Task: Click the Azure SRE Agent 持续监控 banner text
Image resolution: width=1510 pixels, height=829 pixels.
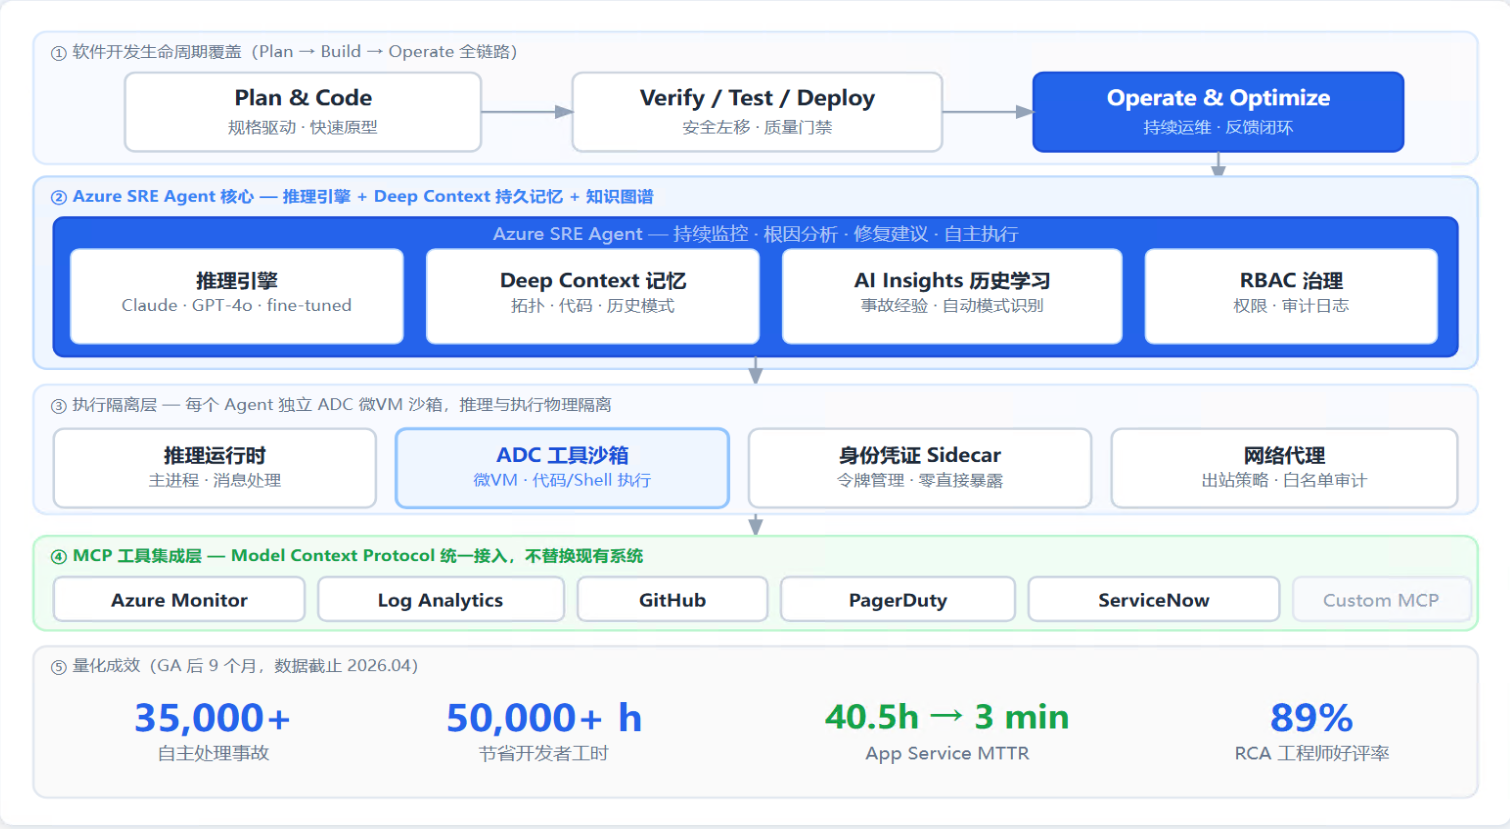Action: pyautogui.click(x=756, y=234)
